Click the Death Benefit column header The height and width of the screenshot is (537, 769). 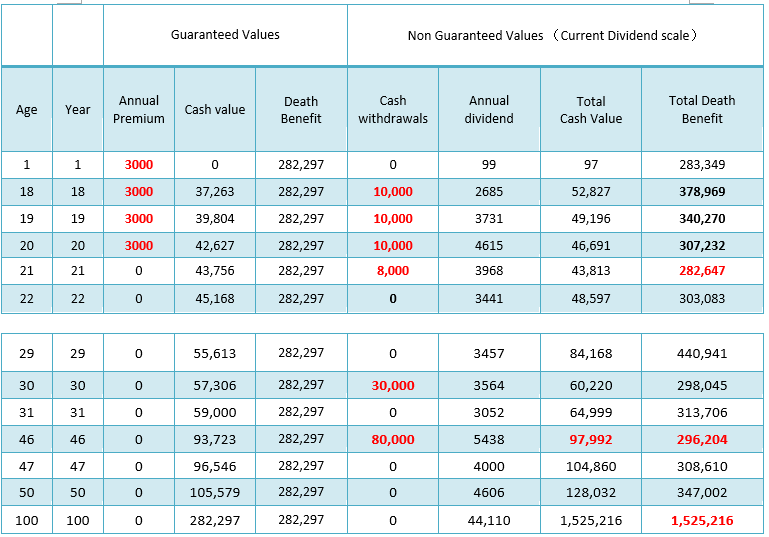click(301, 109)
